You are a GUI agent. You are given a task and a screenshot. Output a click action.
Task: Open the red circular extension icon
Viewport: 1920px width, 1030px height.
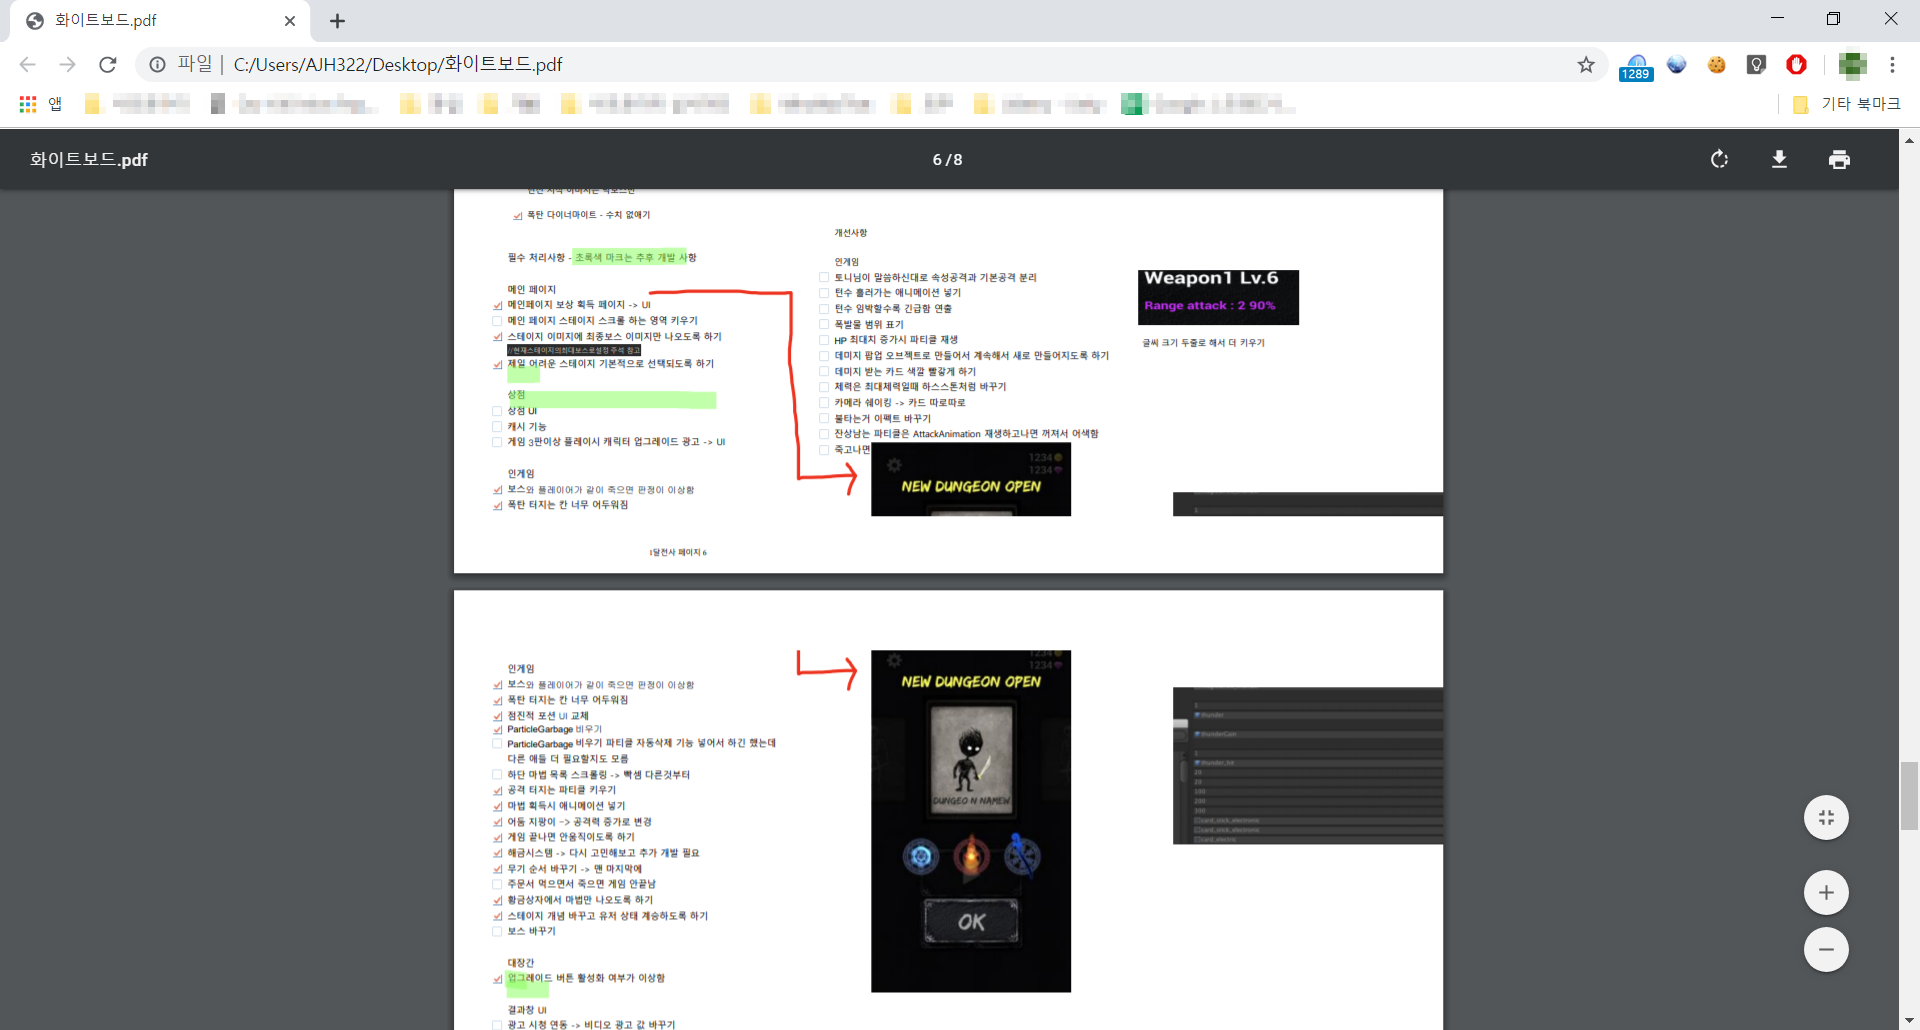[x=1797, y=65]
